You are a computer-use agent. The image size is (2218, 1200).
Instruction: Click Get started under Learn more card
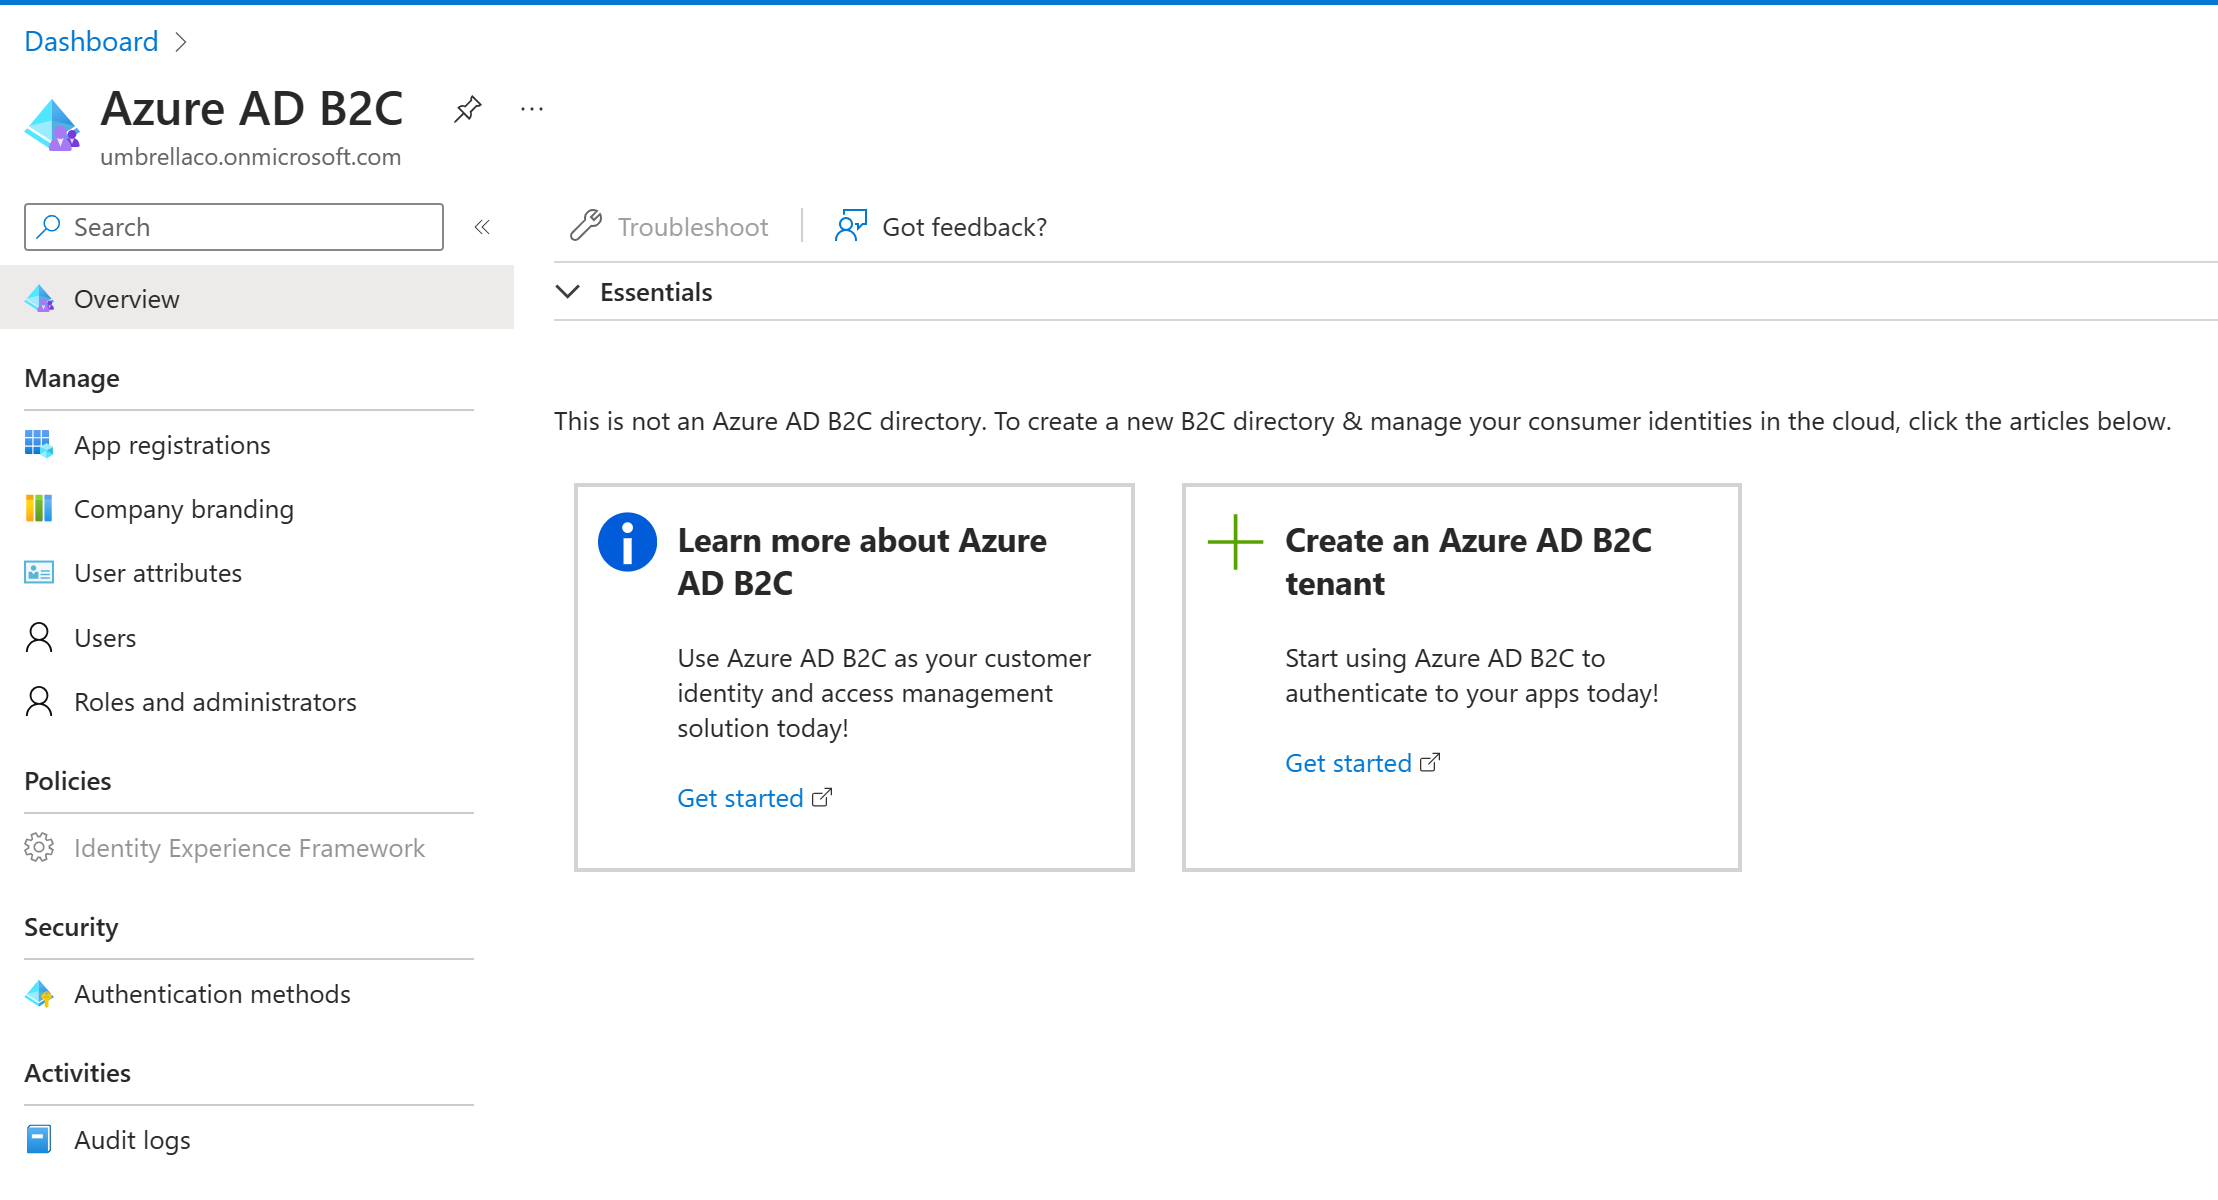coord(741,798)
